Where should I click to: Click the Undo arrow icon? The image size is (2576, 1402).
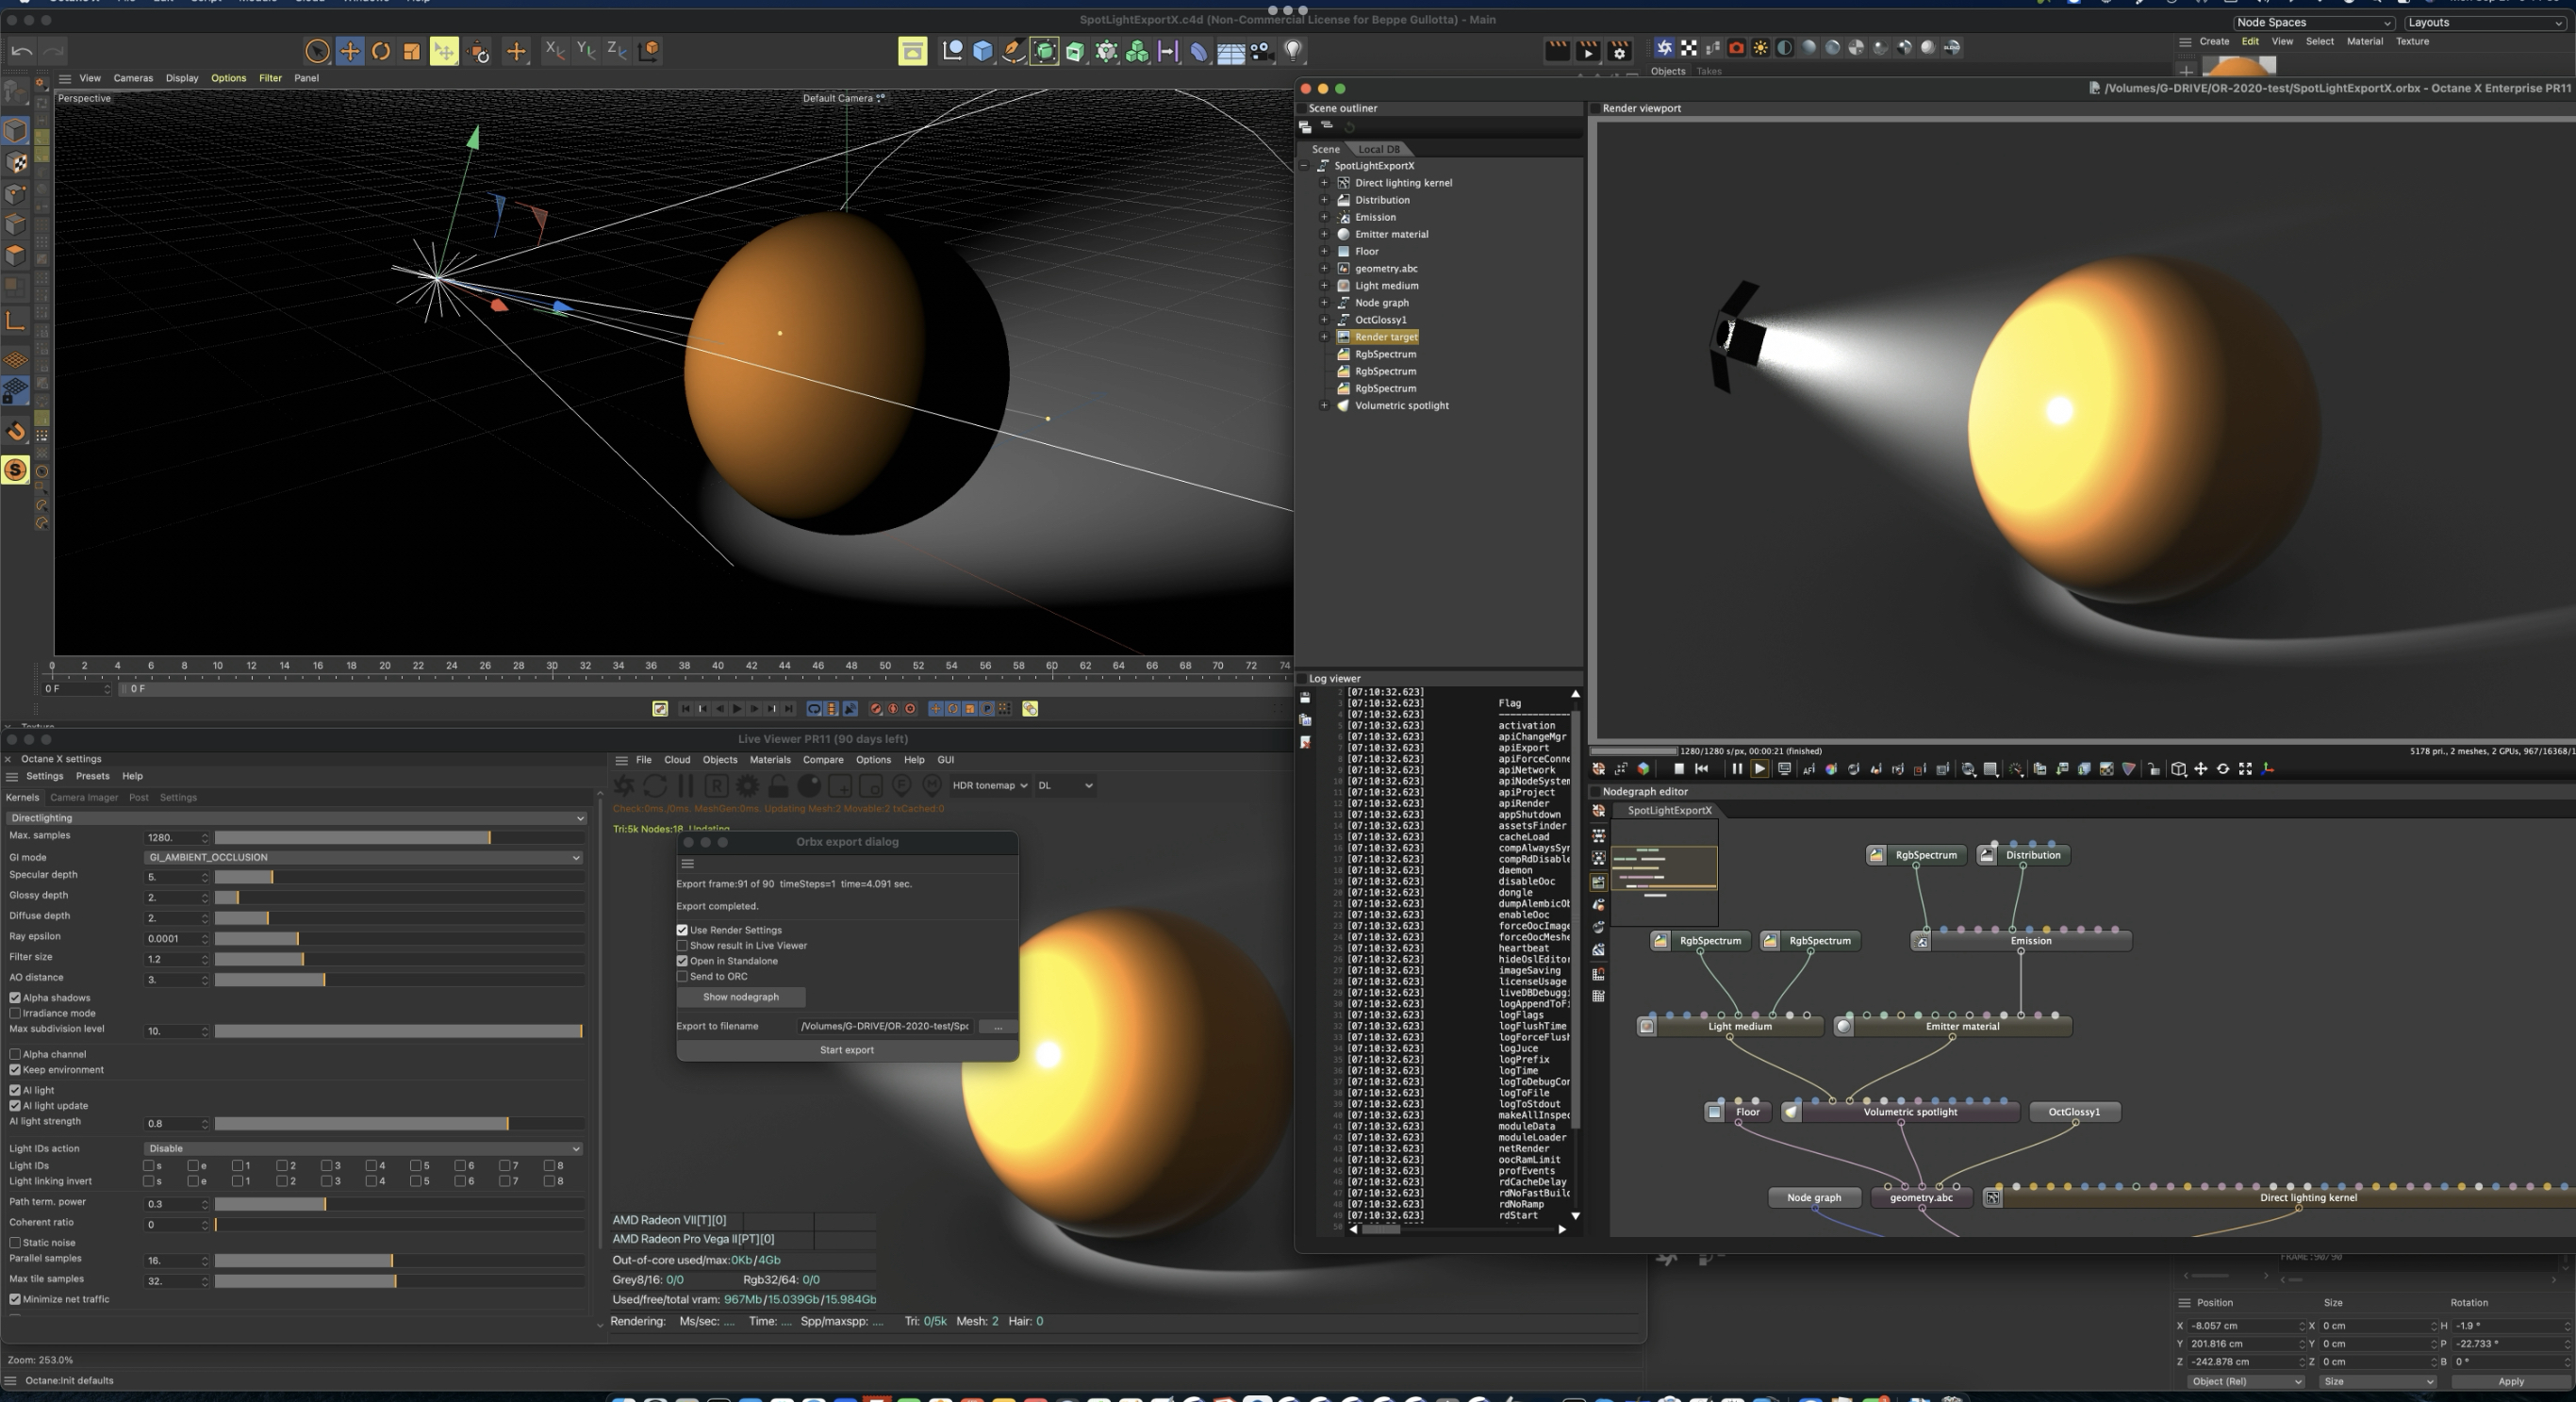tap(22, 51)
